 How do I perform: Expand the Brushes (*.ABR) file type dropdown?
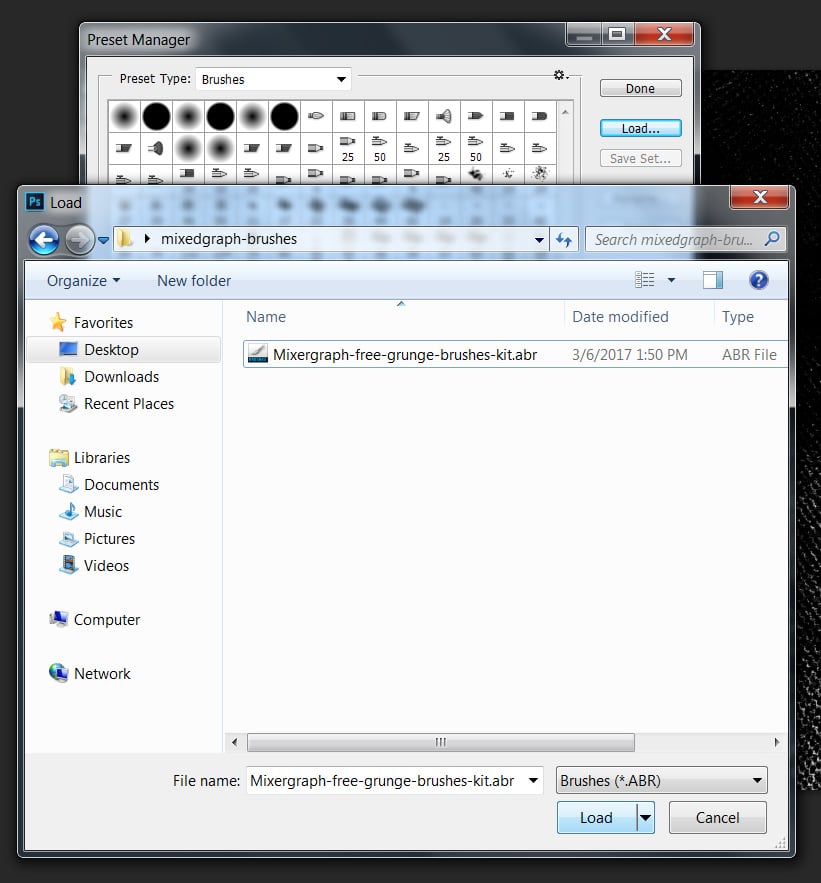coord(661,781)
